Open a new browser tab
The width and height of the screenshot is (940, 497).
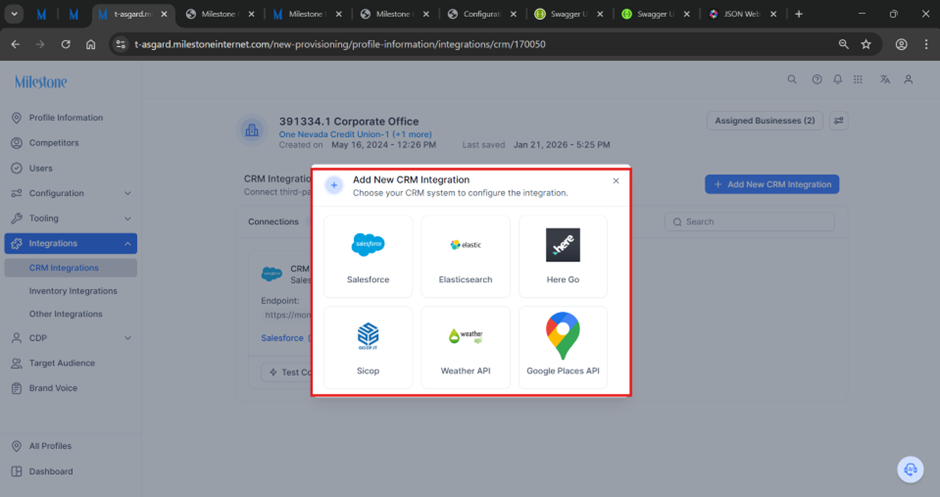point(799,14)
